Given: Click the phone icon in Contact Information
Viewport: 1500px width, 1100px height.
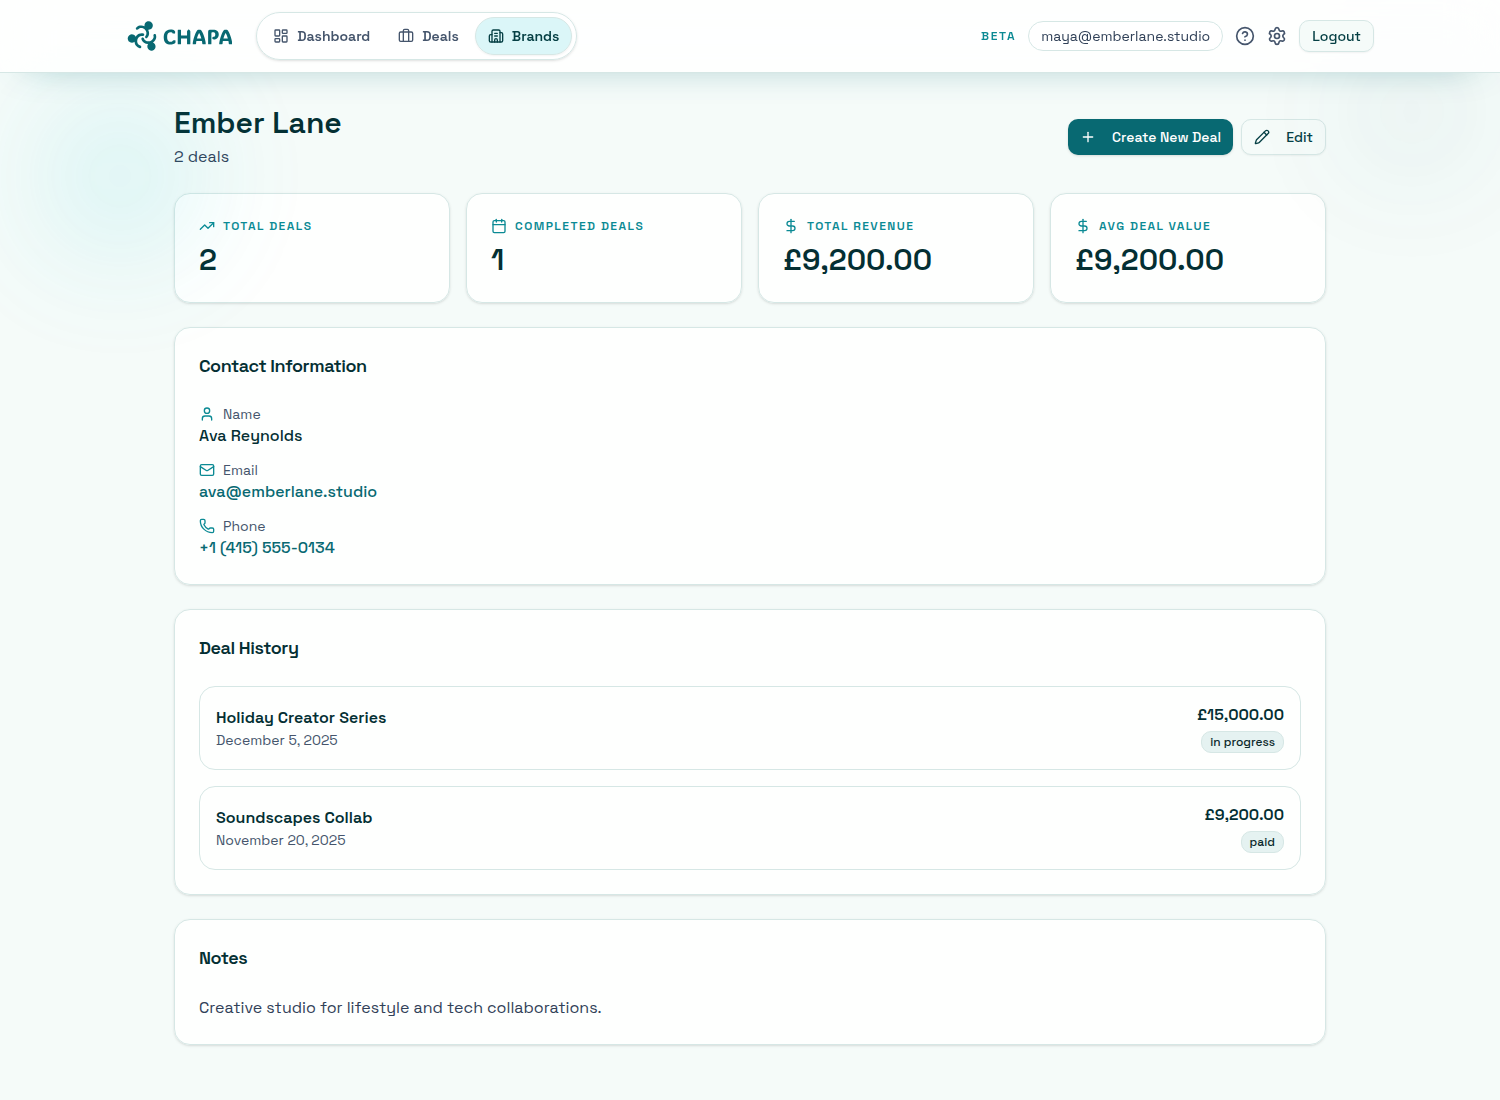Looking at the screenshot, I should tap(206, 525).
